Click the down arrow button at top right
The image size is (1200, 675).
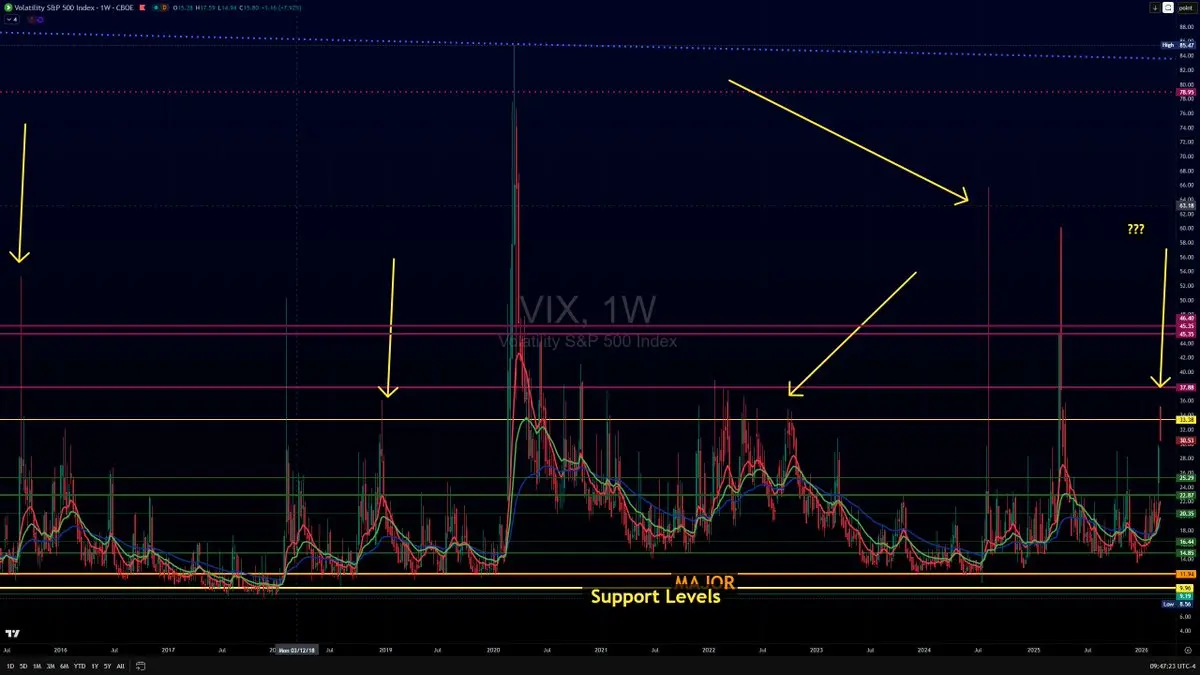tap(1155, 8)
